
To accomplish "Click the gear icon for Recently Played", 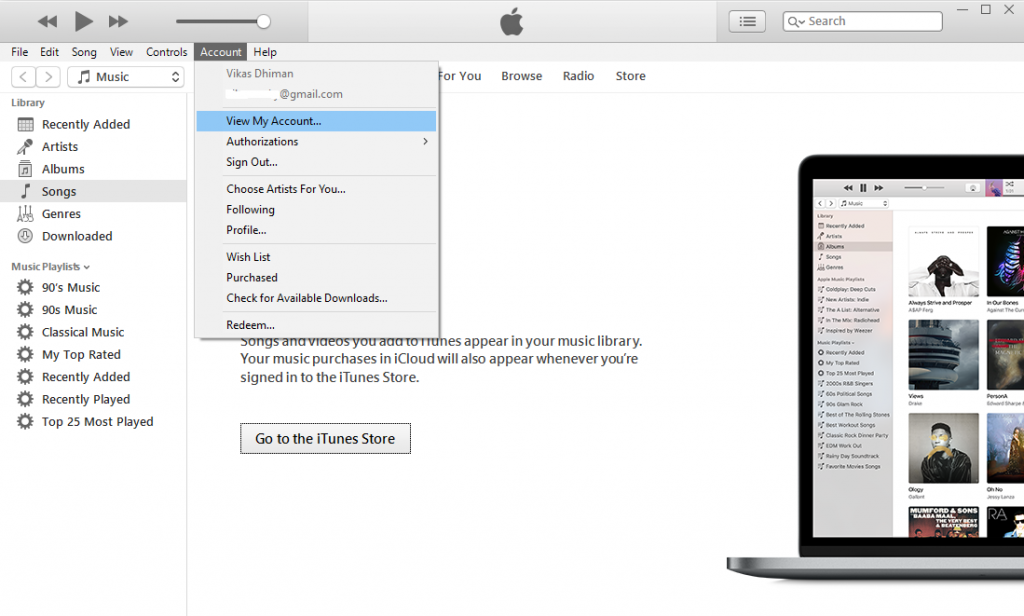I will click(25, 399).
